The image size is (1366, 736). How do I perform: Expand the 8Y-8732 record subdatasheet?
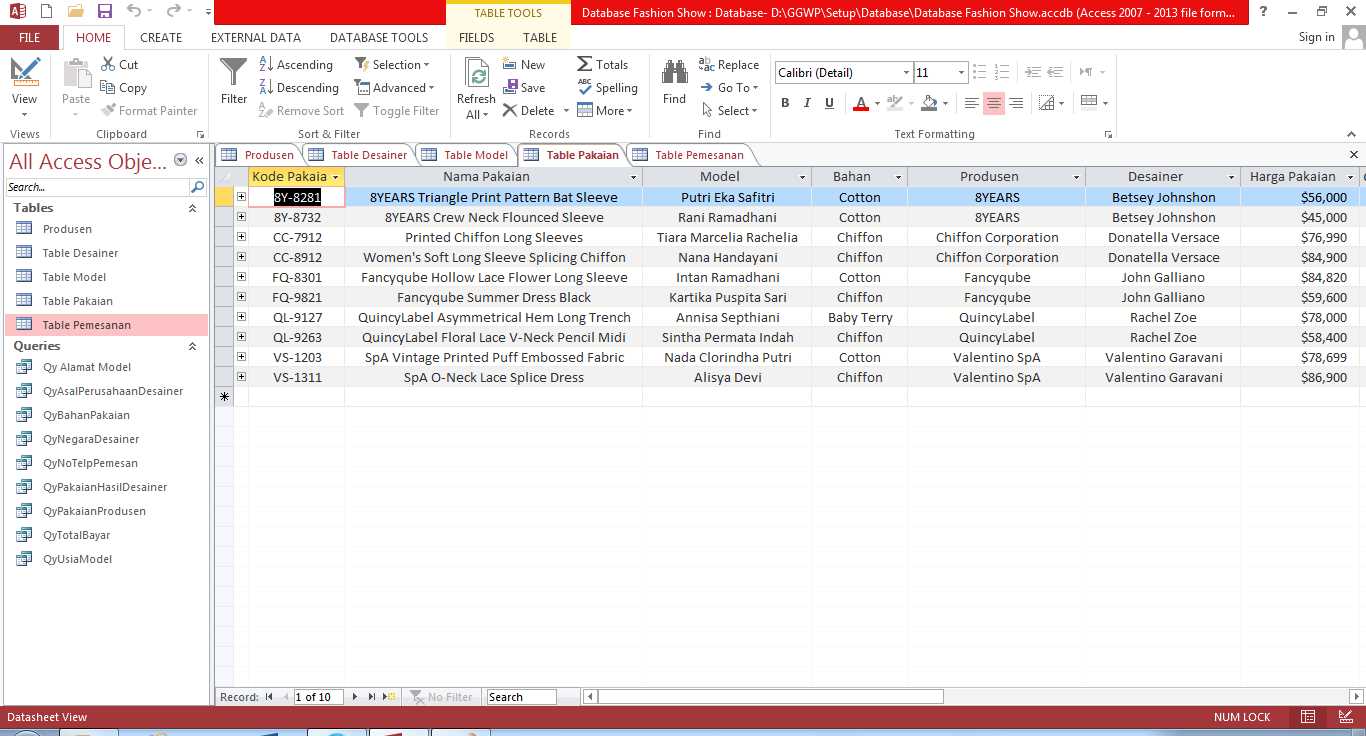tap(241, 217)
